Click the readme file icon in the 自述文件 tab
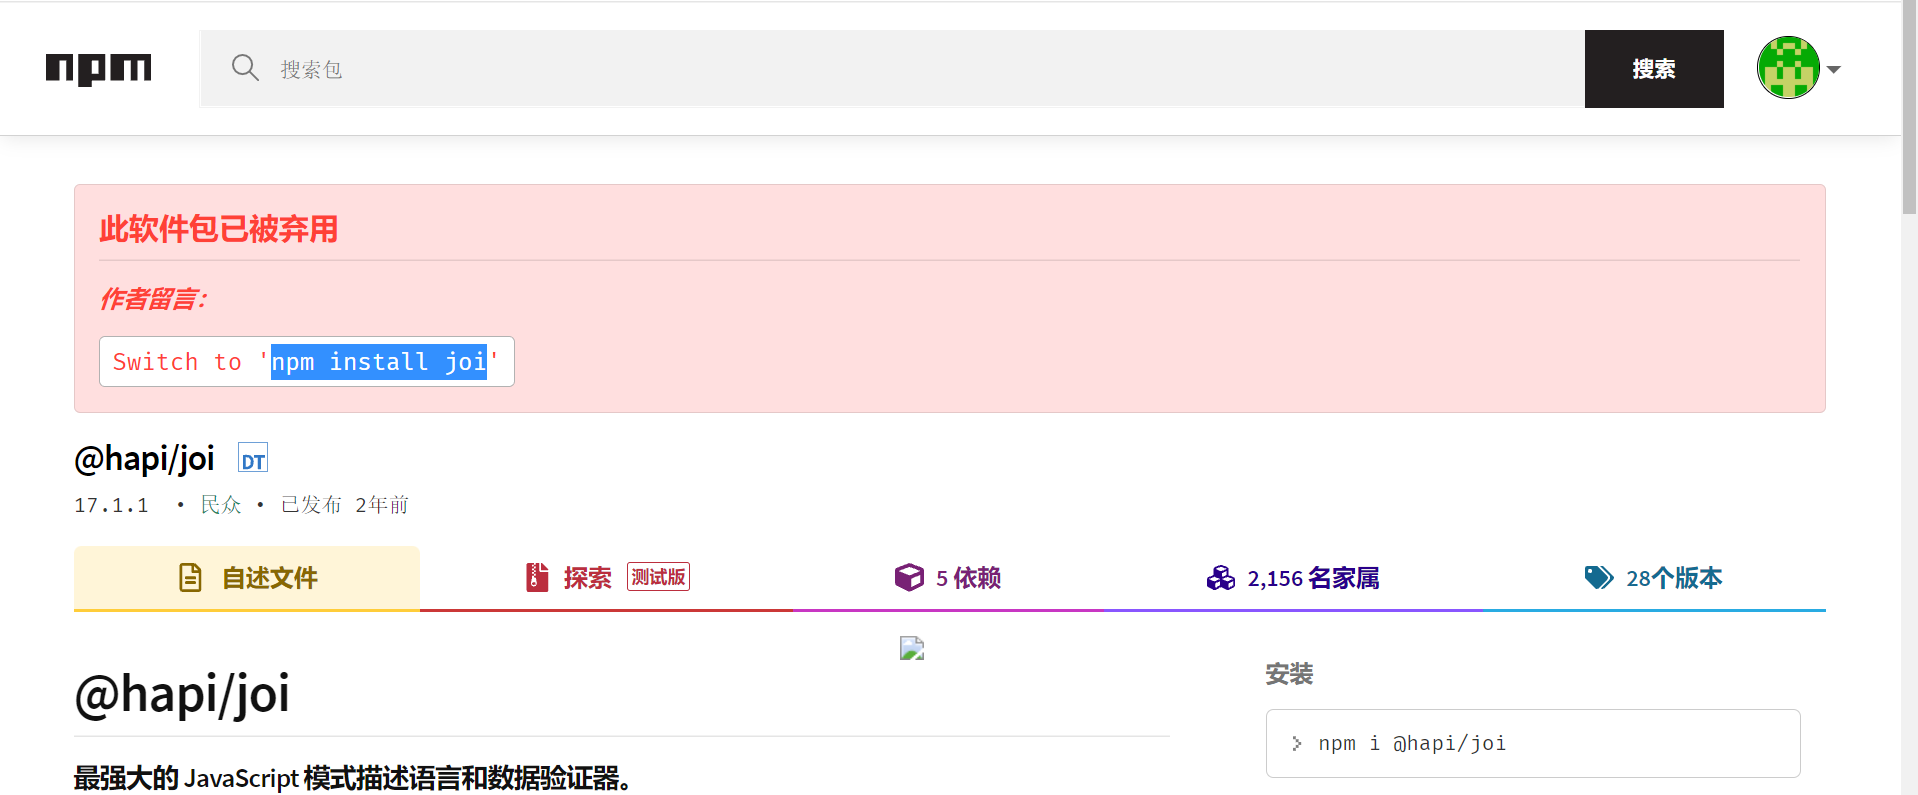1918x795 pixels. pyautogui.click(x=190, y=578)
